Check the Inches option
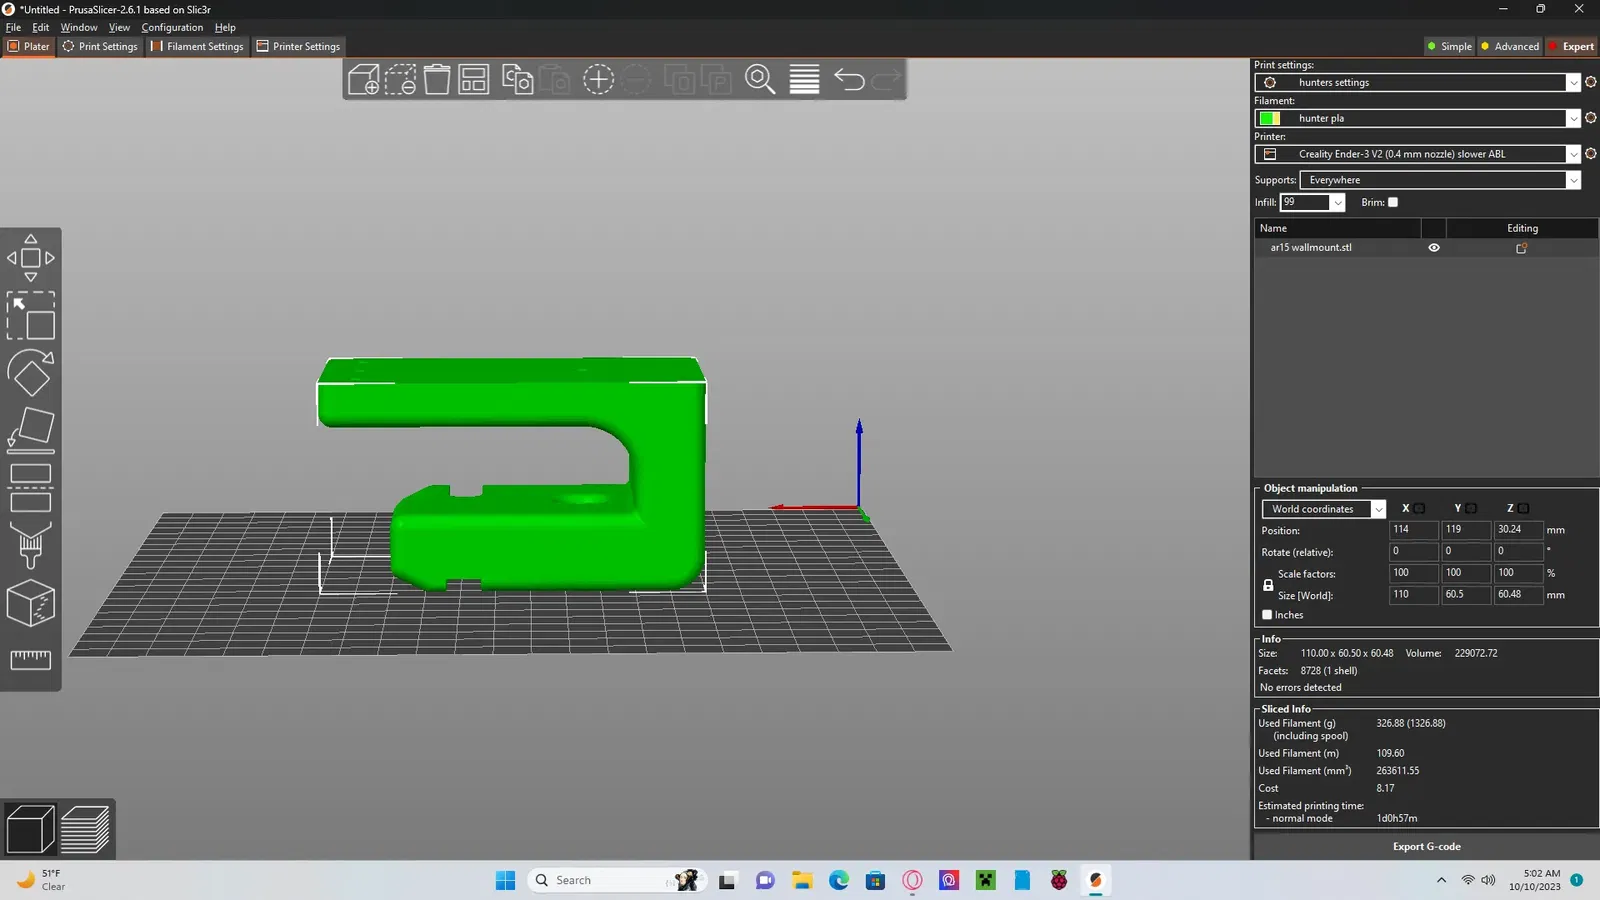This screenshot has height=900, width=1600. point(1267,615)
